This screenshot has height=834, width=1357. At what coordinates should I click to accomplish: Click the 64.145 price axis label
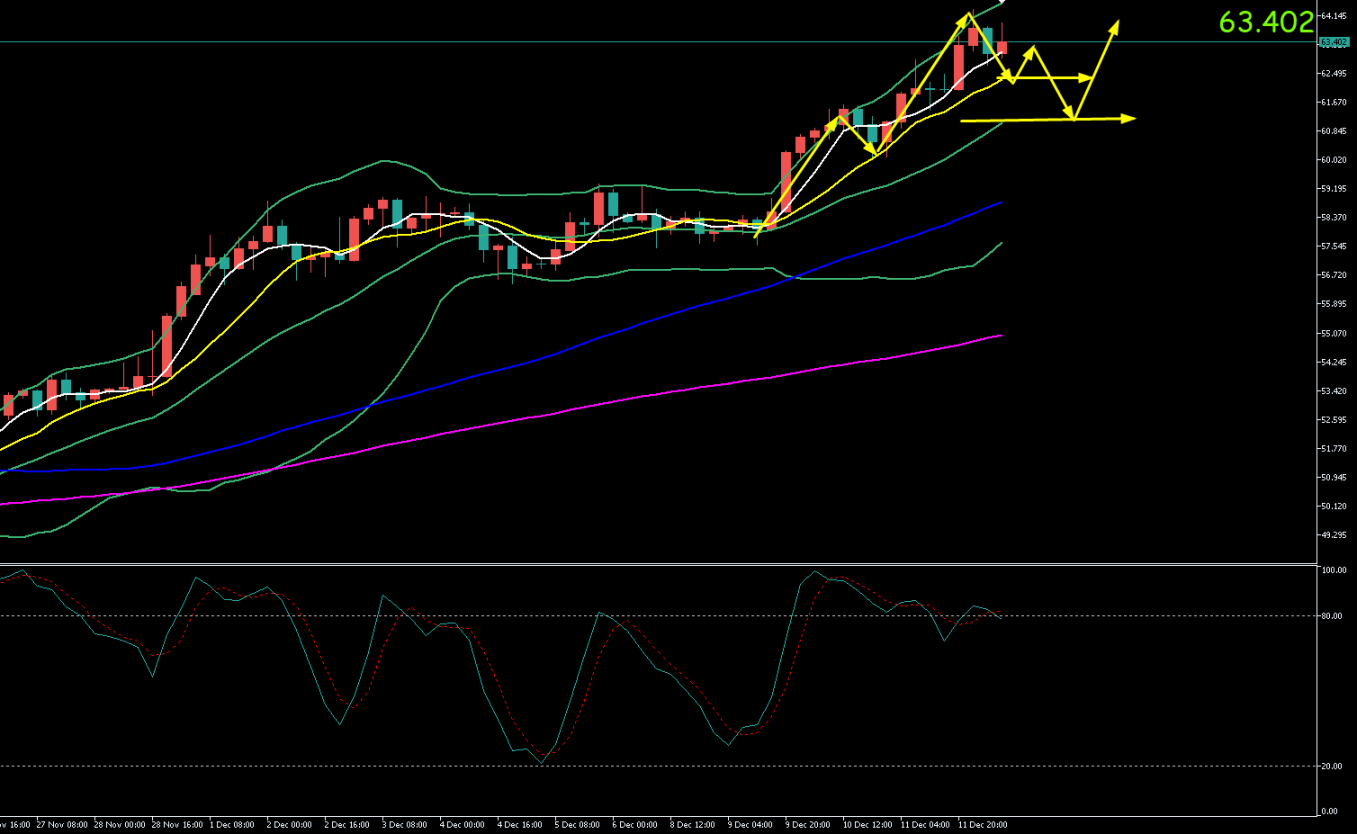tap(1334, 16)
